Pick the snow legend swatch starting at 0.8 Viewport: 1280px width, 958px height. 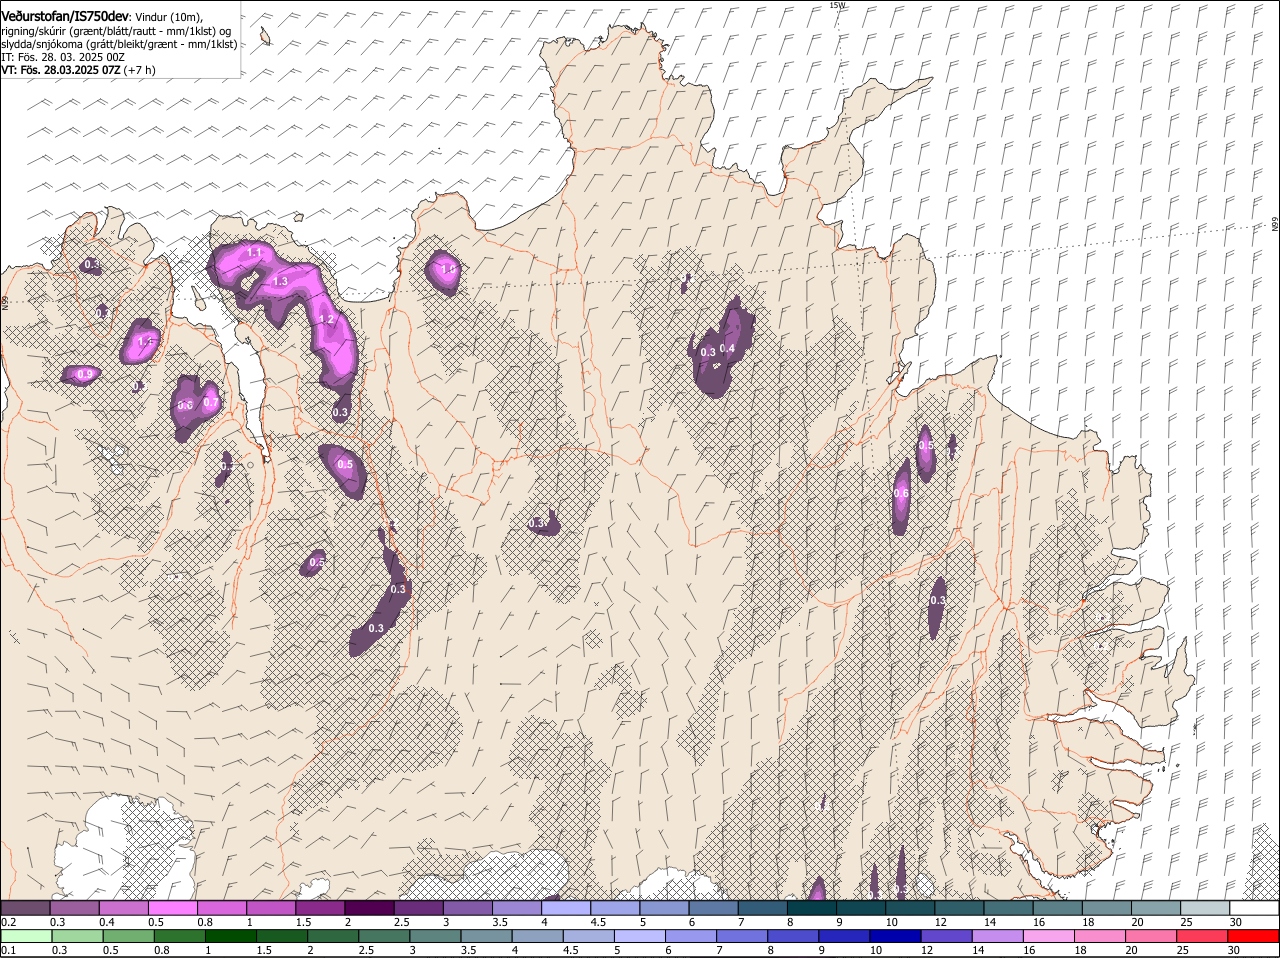221,908
